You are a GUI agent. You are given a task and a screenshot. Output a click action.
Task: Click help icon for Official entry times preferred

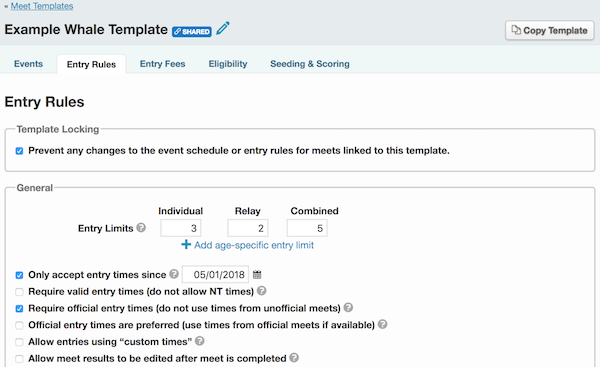383,324
